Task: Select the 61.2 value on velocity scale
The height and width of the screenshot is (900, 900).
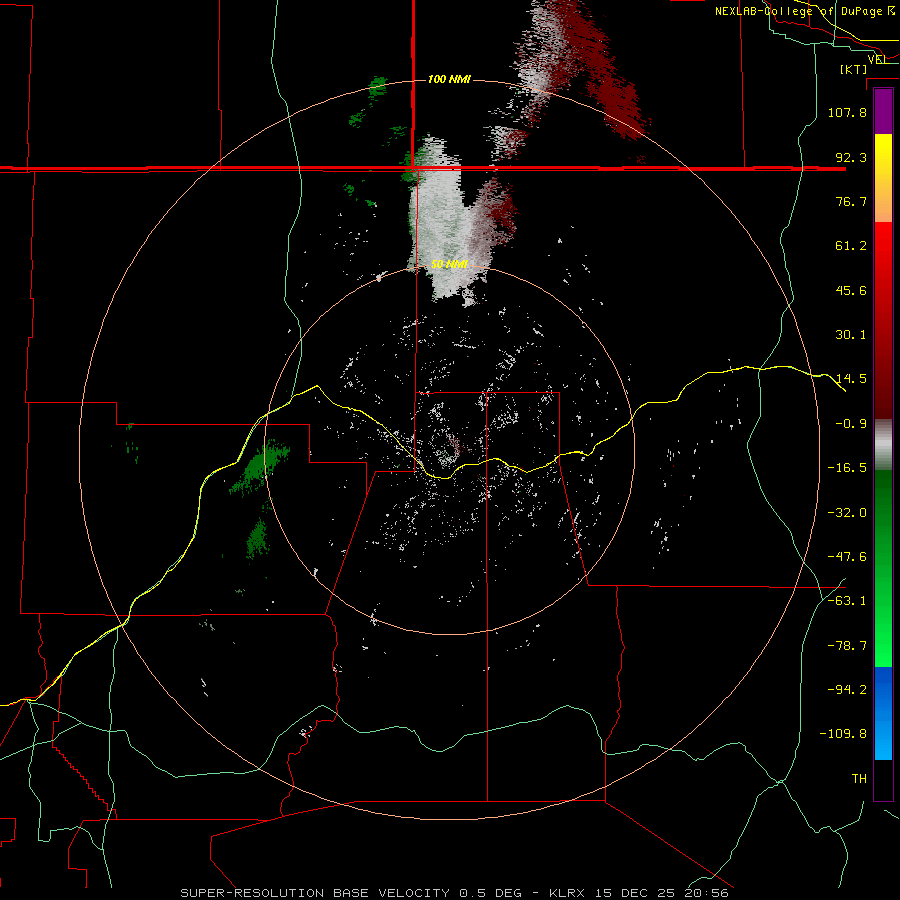Action: click(x=851, y=246)
